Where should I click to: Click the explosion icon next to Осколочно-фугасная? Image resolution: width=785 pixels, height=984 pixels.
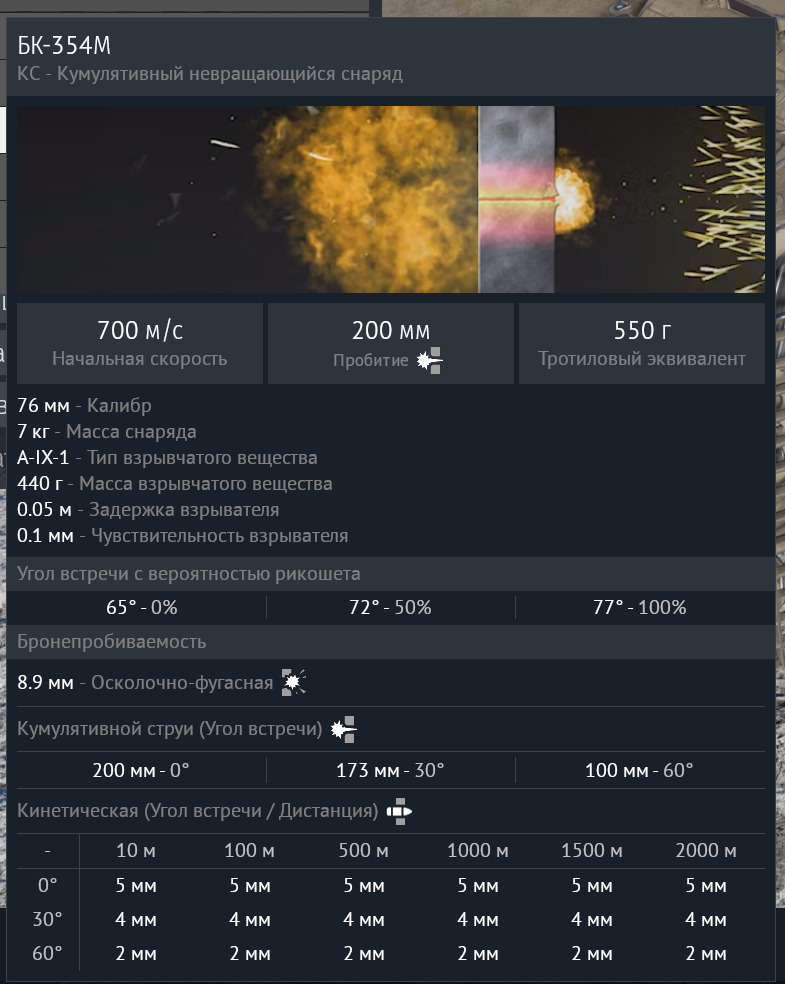click(293, 682)
